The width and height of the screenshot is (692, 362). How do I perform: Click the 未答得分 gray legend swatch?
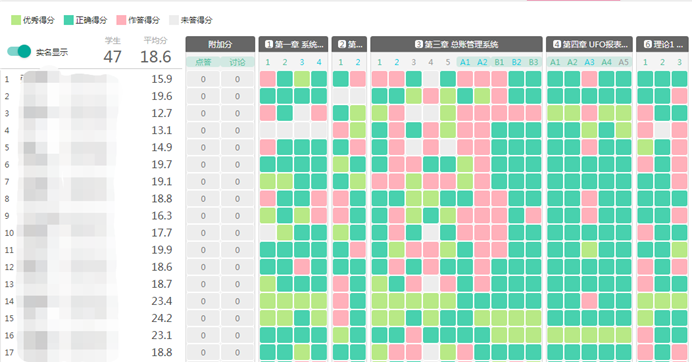coord(173,20)
